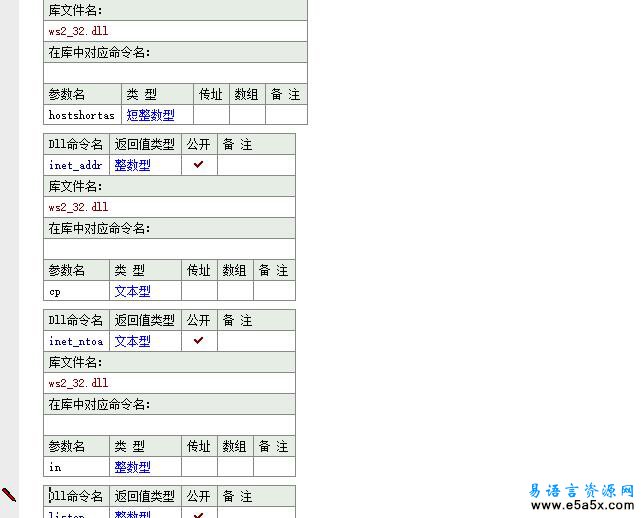643x518 pixels.
Task: Toggle the 数组 cell for parameter hostshortas
Action: click(247, 115)
